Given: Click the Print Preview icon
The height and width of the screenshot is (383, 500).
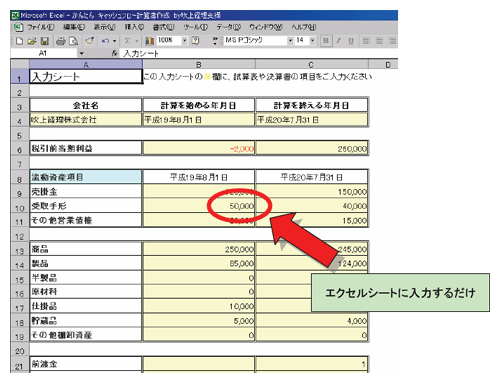Looking at the screenshot, I should [x=73, y=41].
